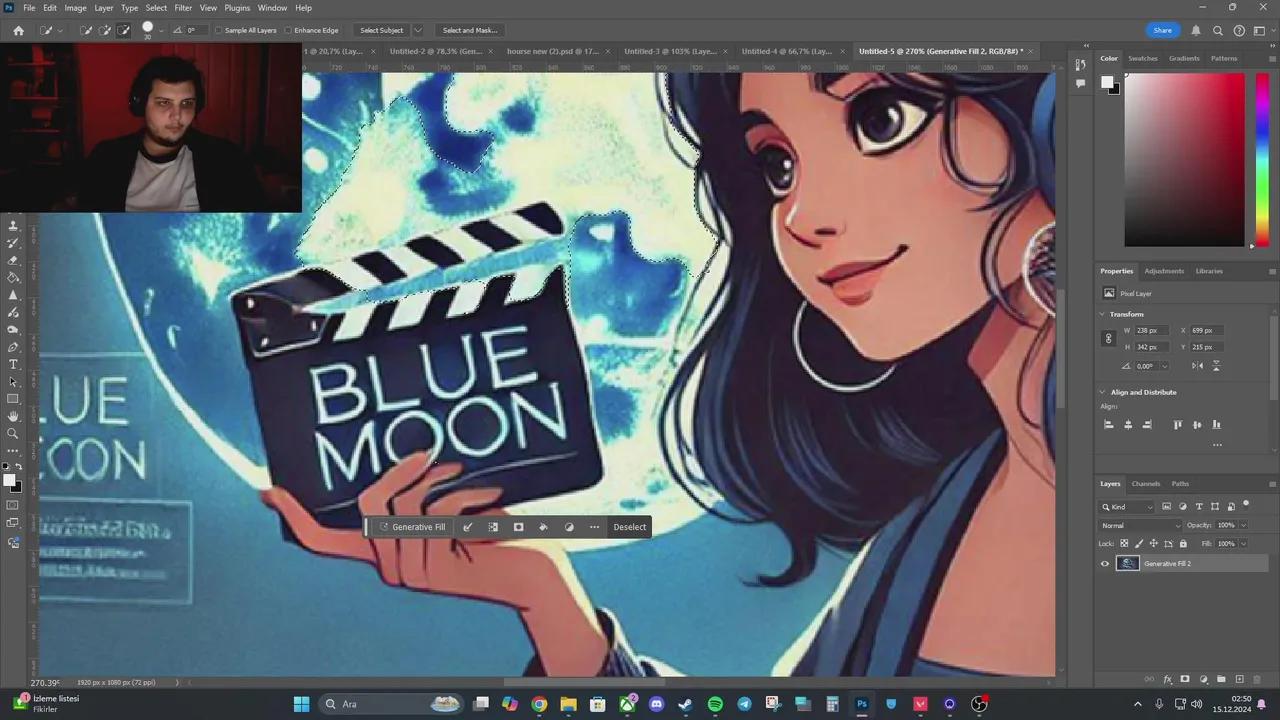Enable Enhance Edge checkbox
1280x720 pixels.
[288, 30]
